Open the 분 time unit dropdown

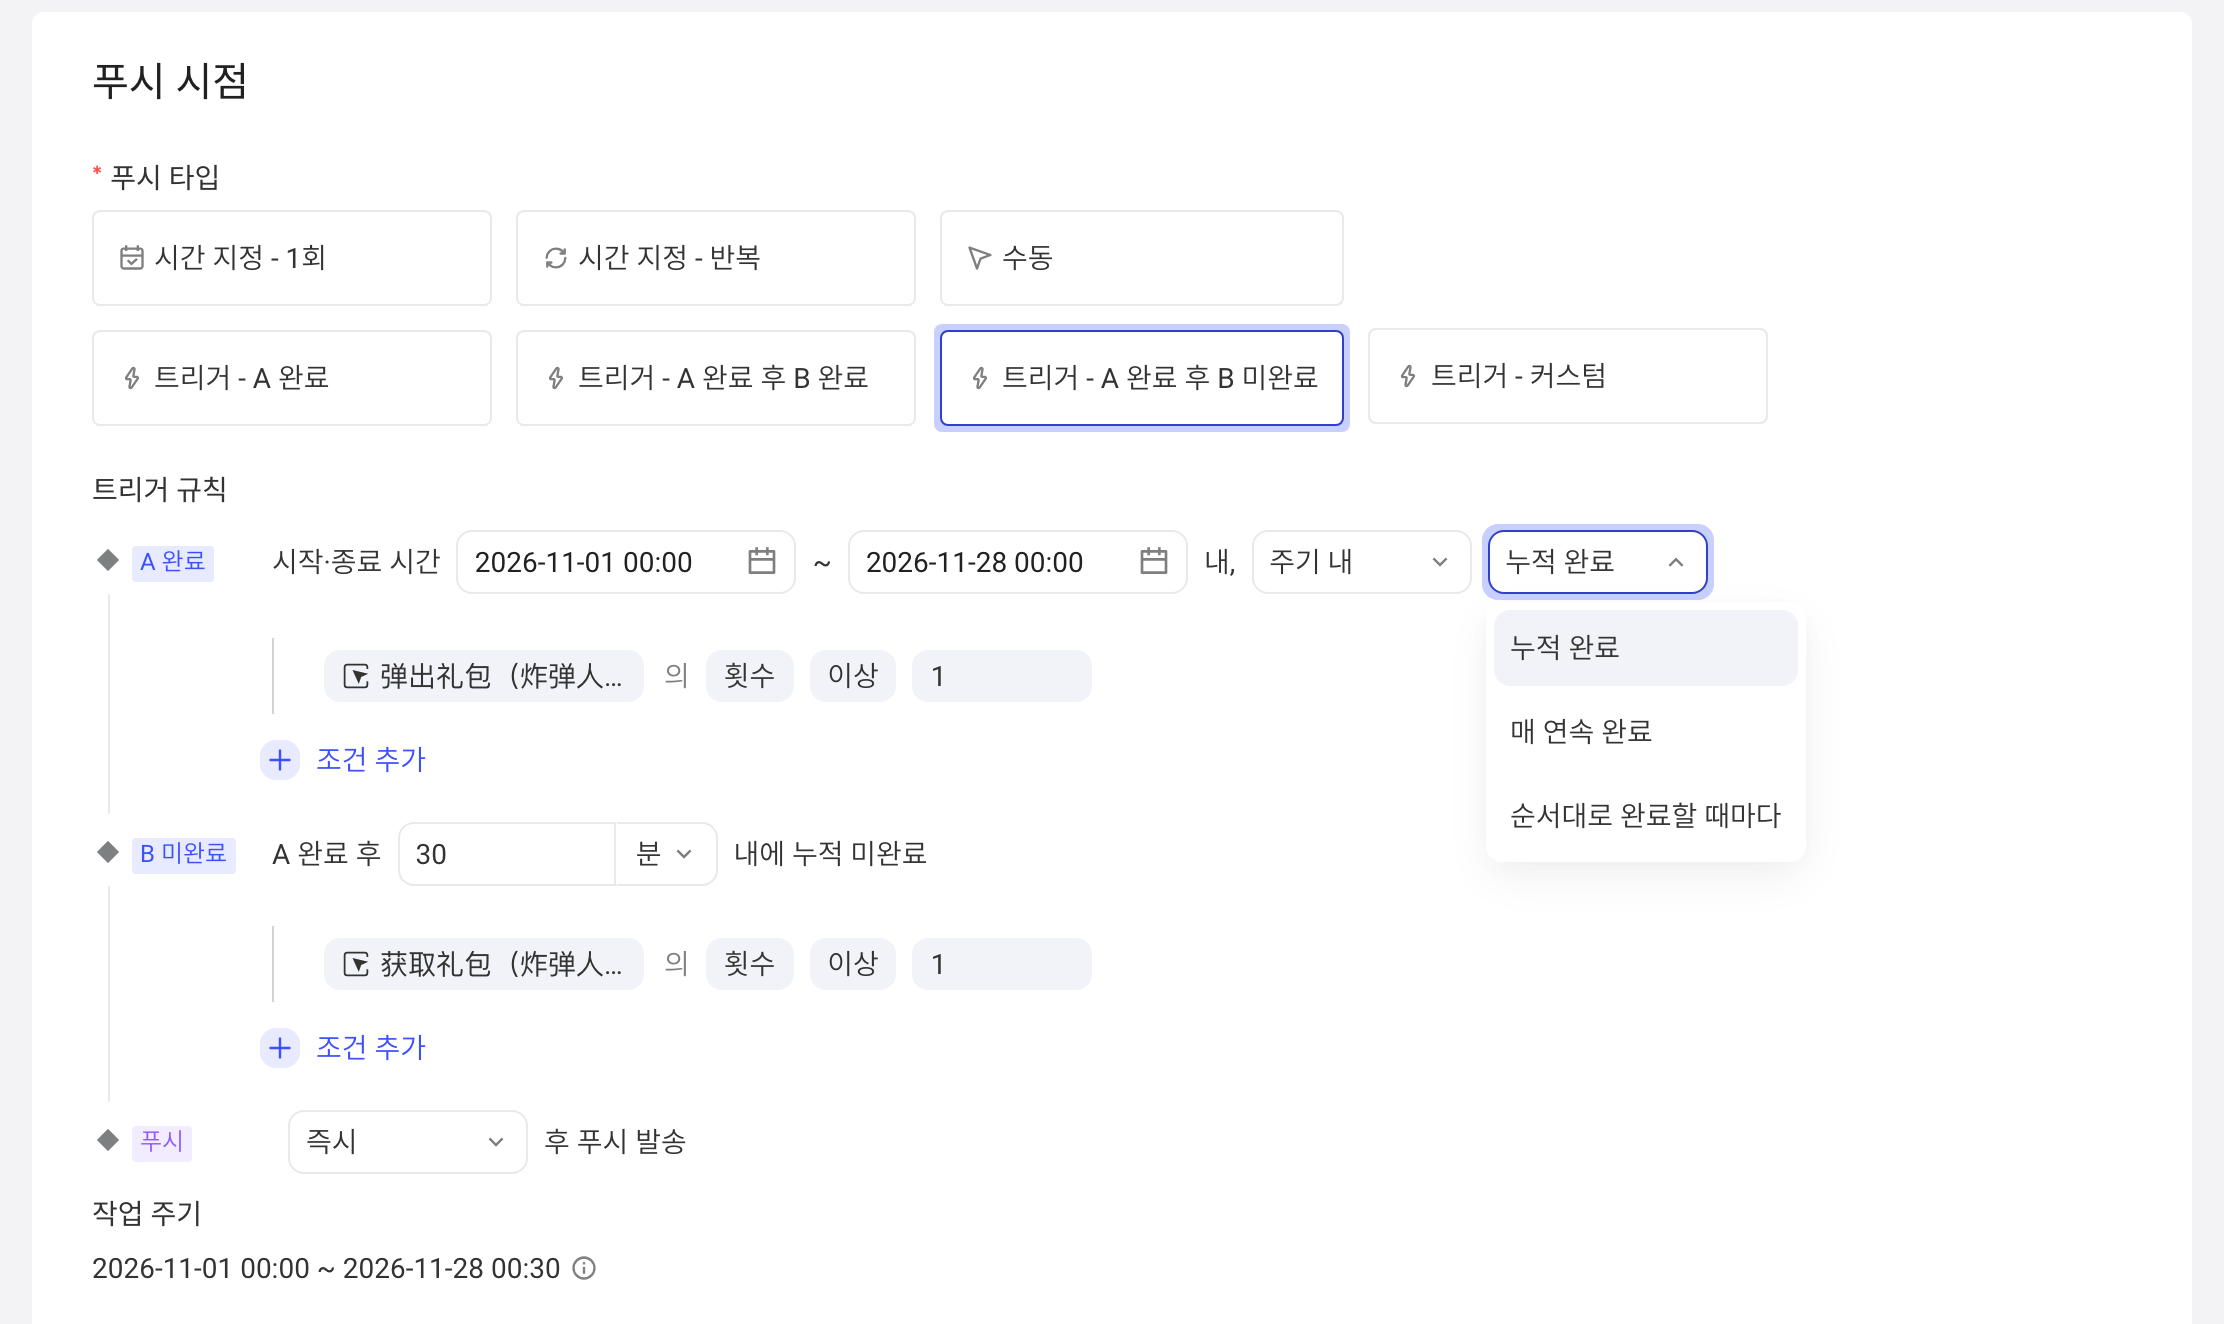tap(666, 854)
